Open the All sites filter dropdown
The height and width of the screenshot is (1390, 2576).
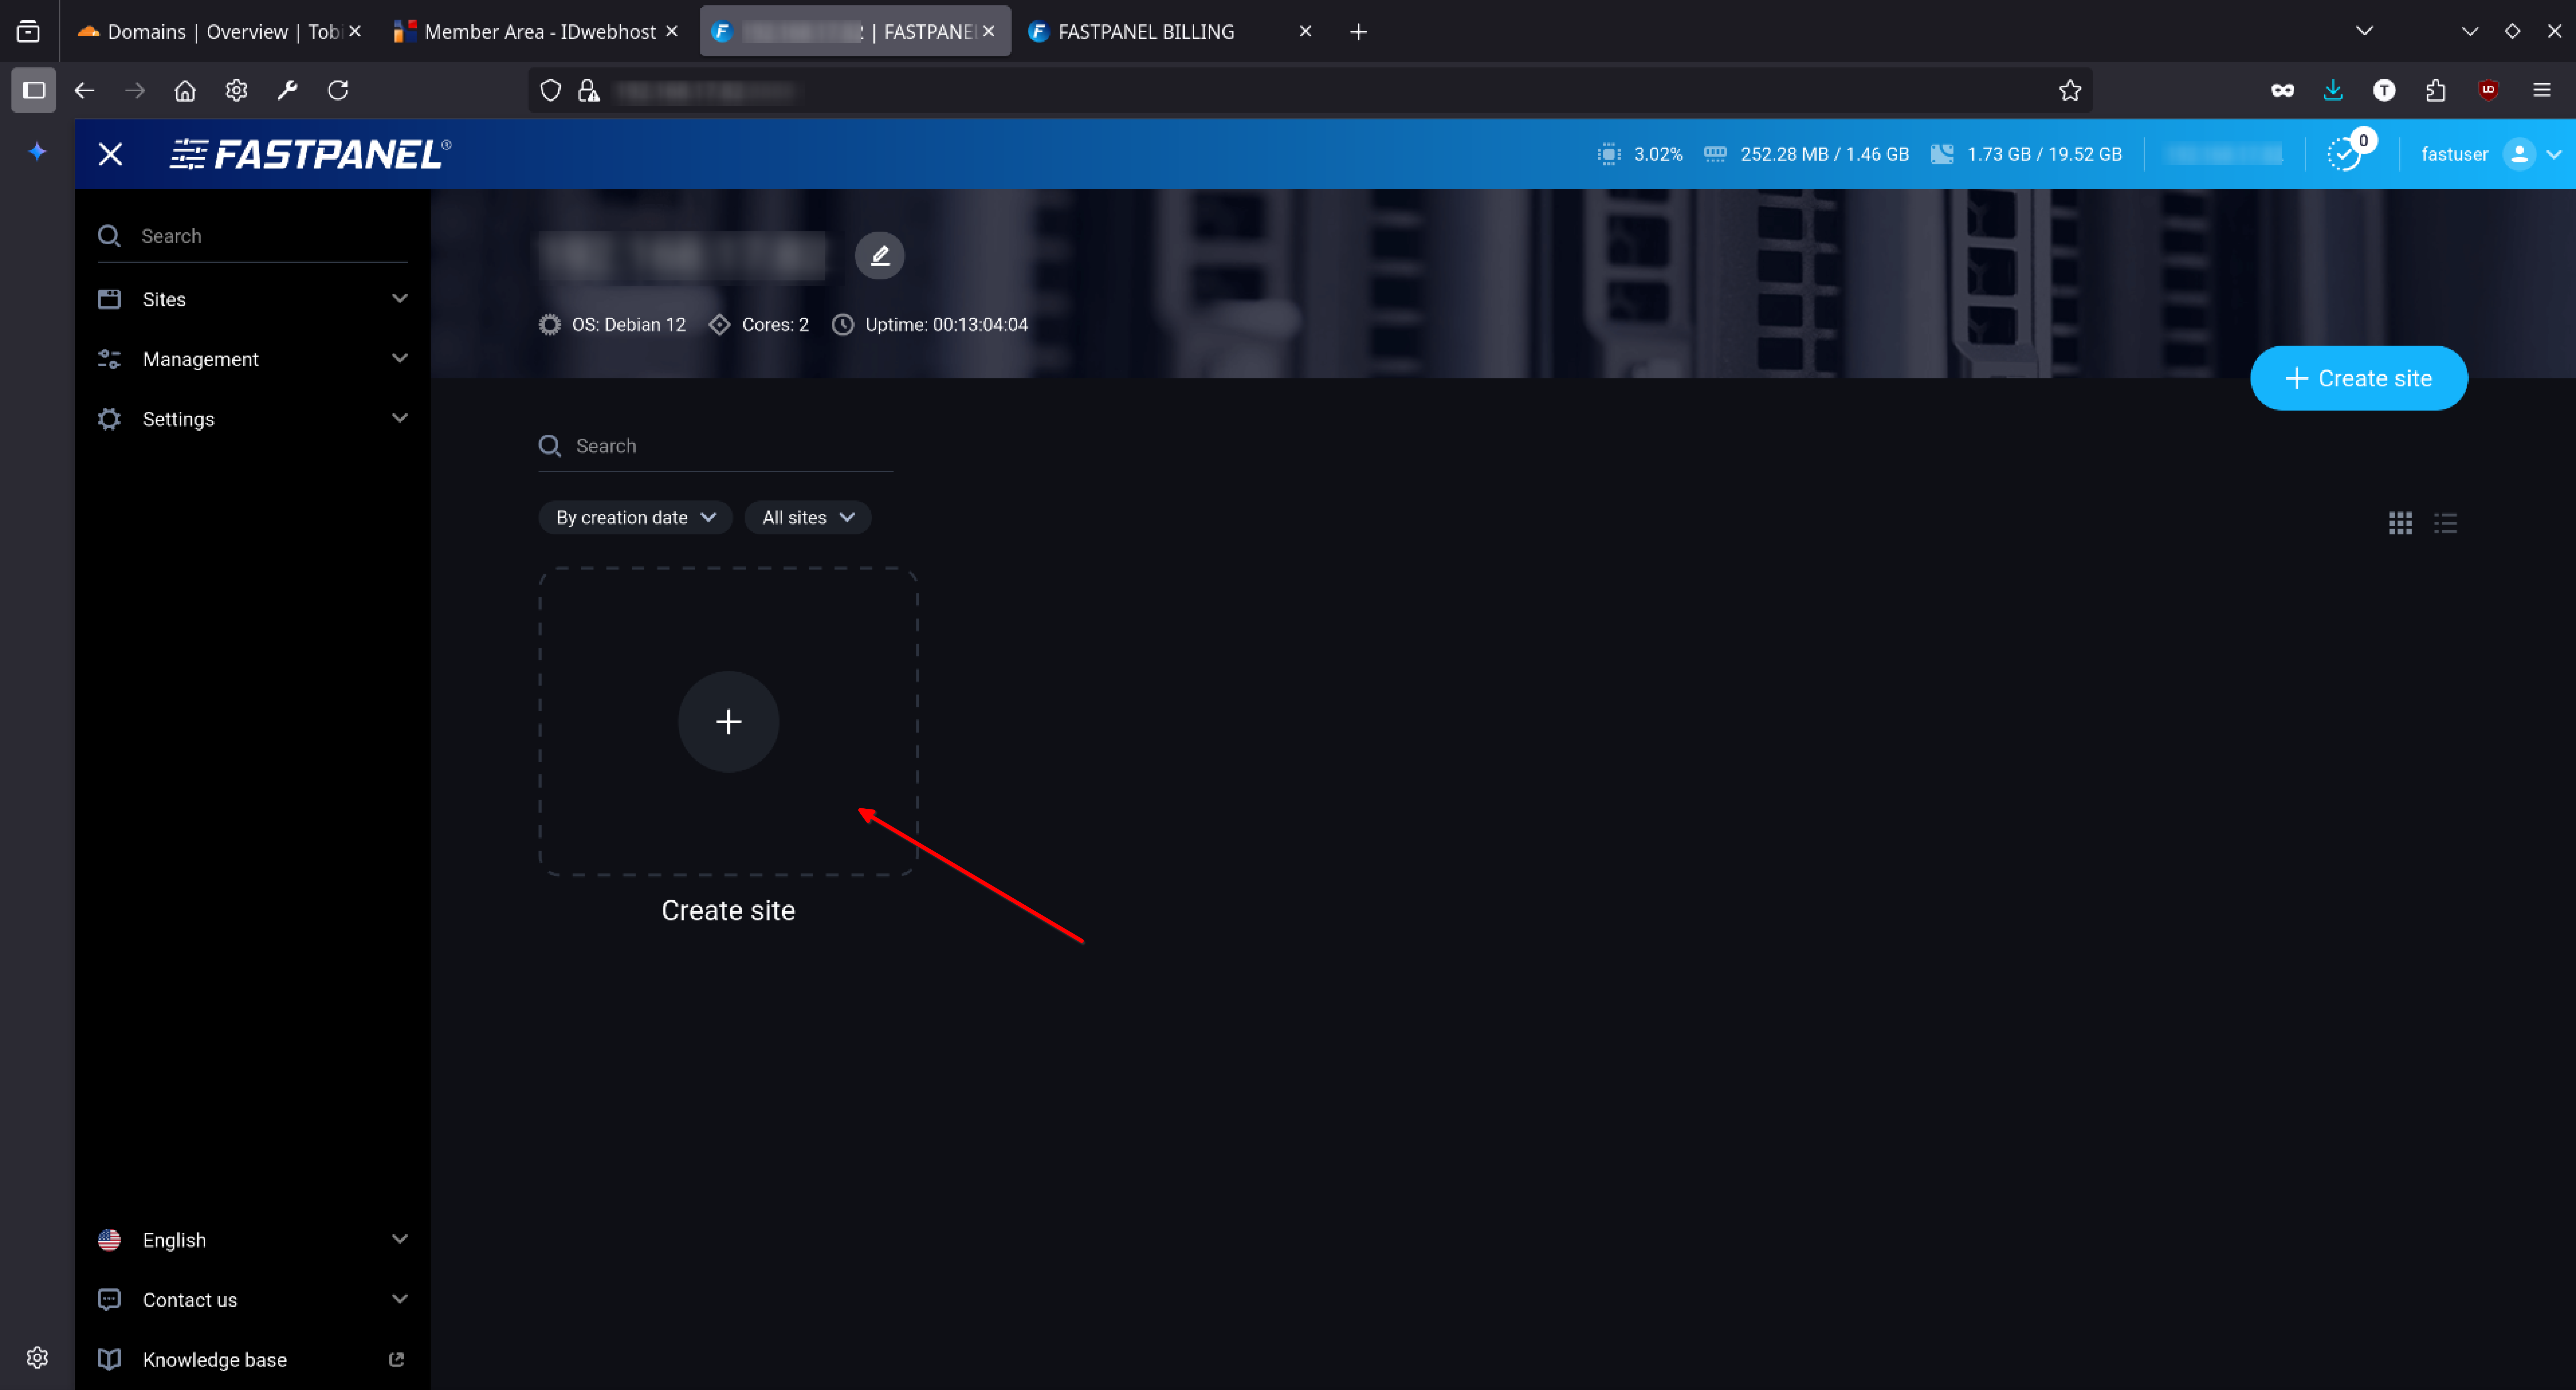click(807, 517)
